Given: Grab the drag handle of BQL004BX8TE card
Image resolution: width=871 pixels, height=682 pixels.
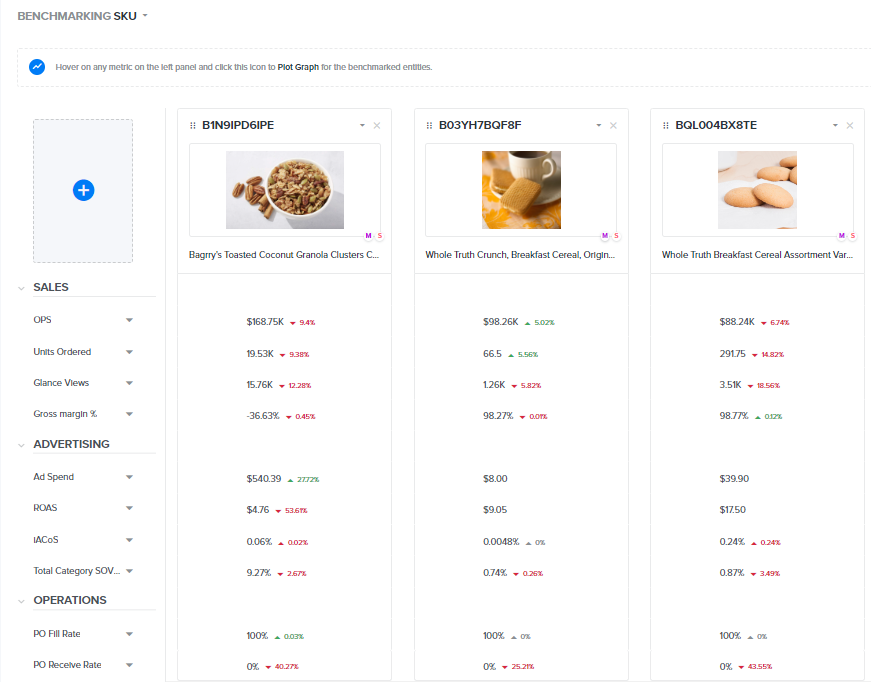Looking at the screenshot, I should point(665,126).
